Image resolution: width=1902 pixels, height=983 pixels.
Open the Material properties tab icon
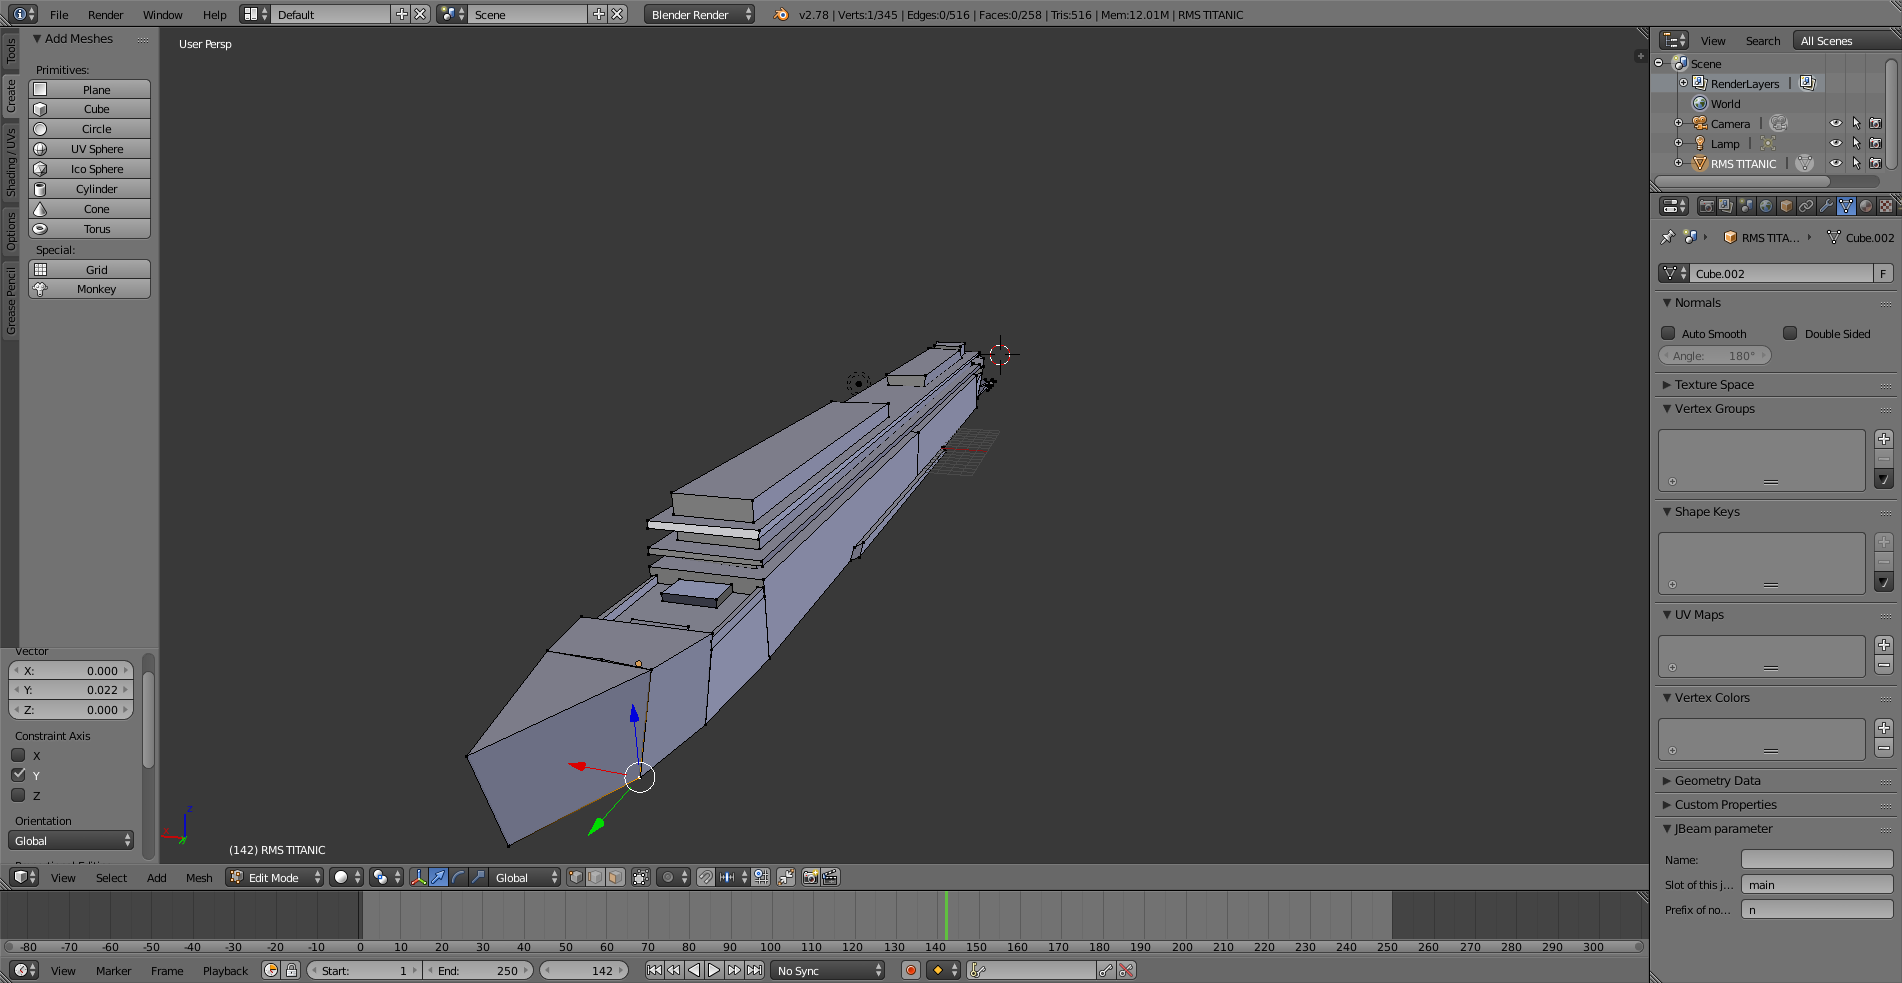1866,206
